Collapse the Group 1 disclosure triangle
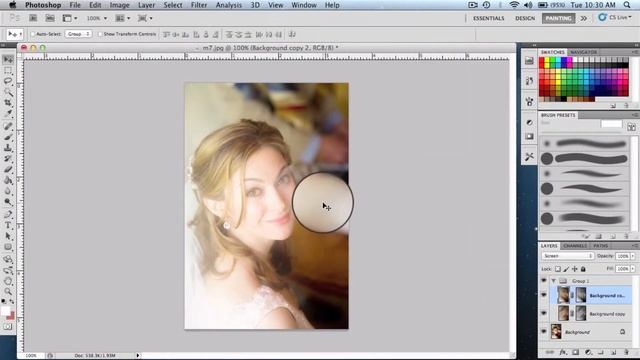The width and height of the screenshot is (640, 360). point(554,281)
